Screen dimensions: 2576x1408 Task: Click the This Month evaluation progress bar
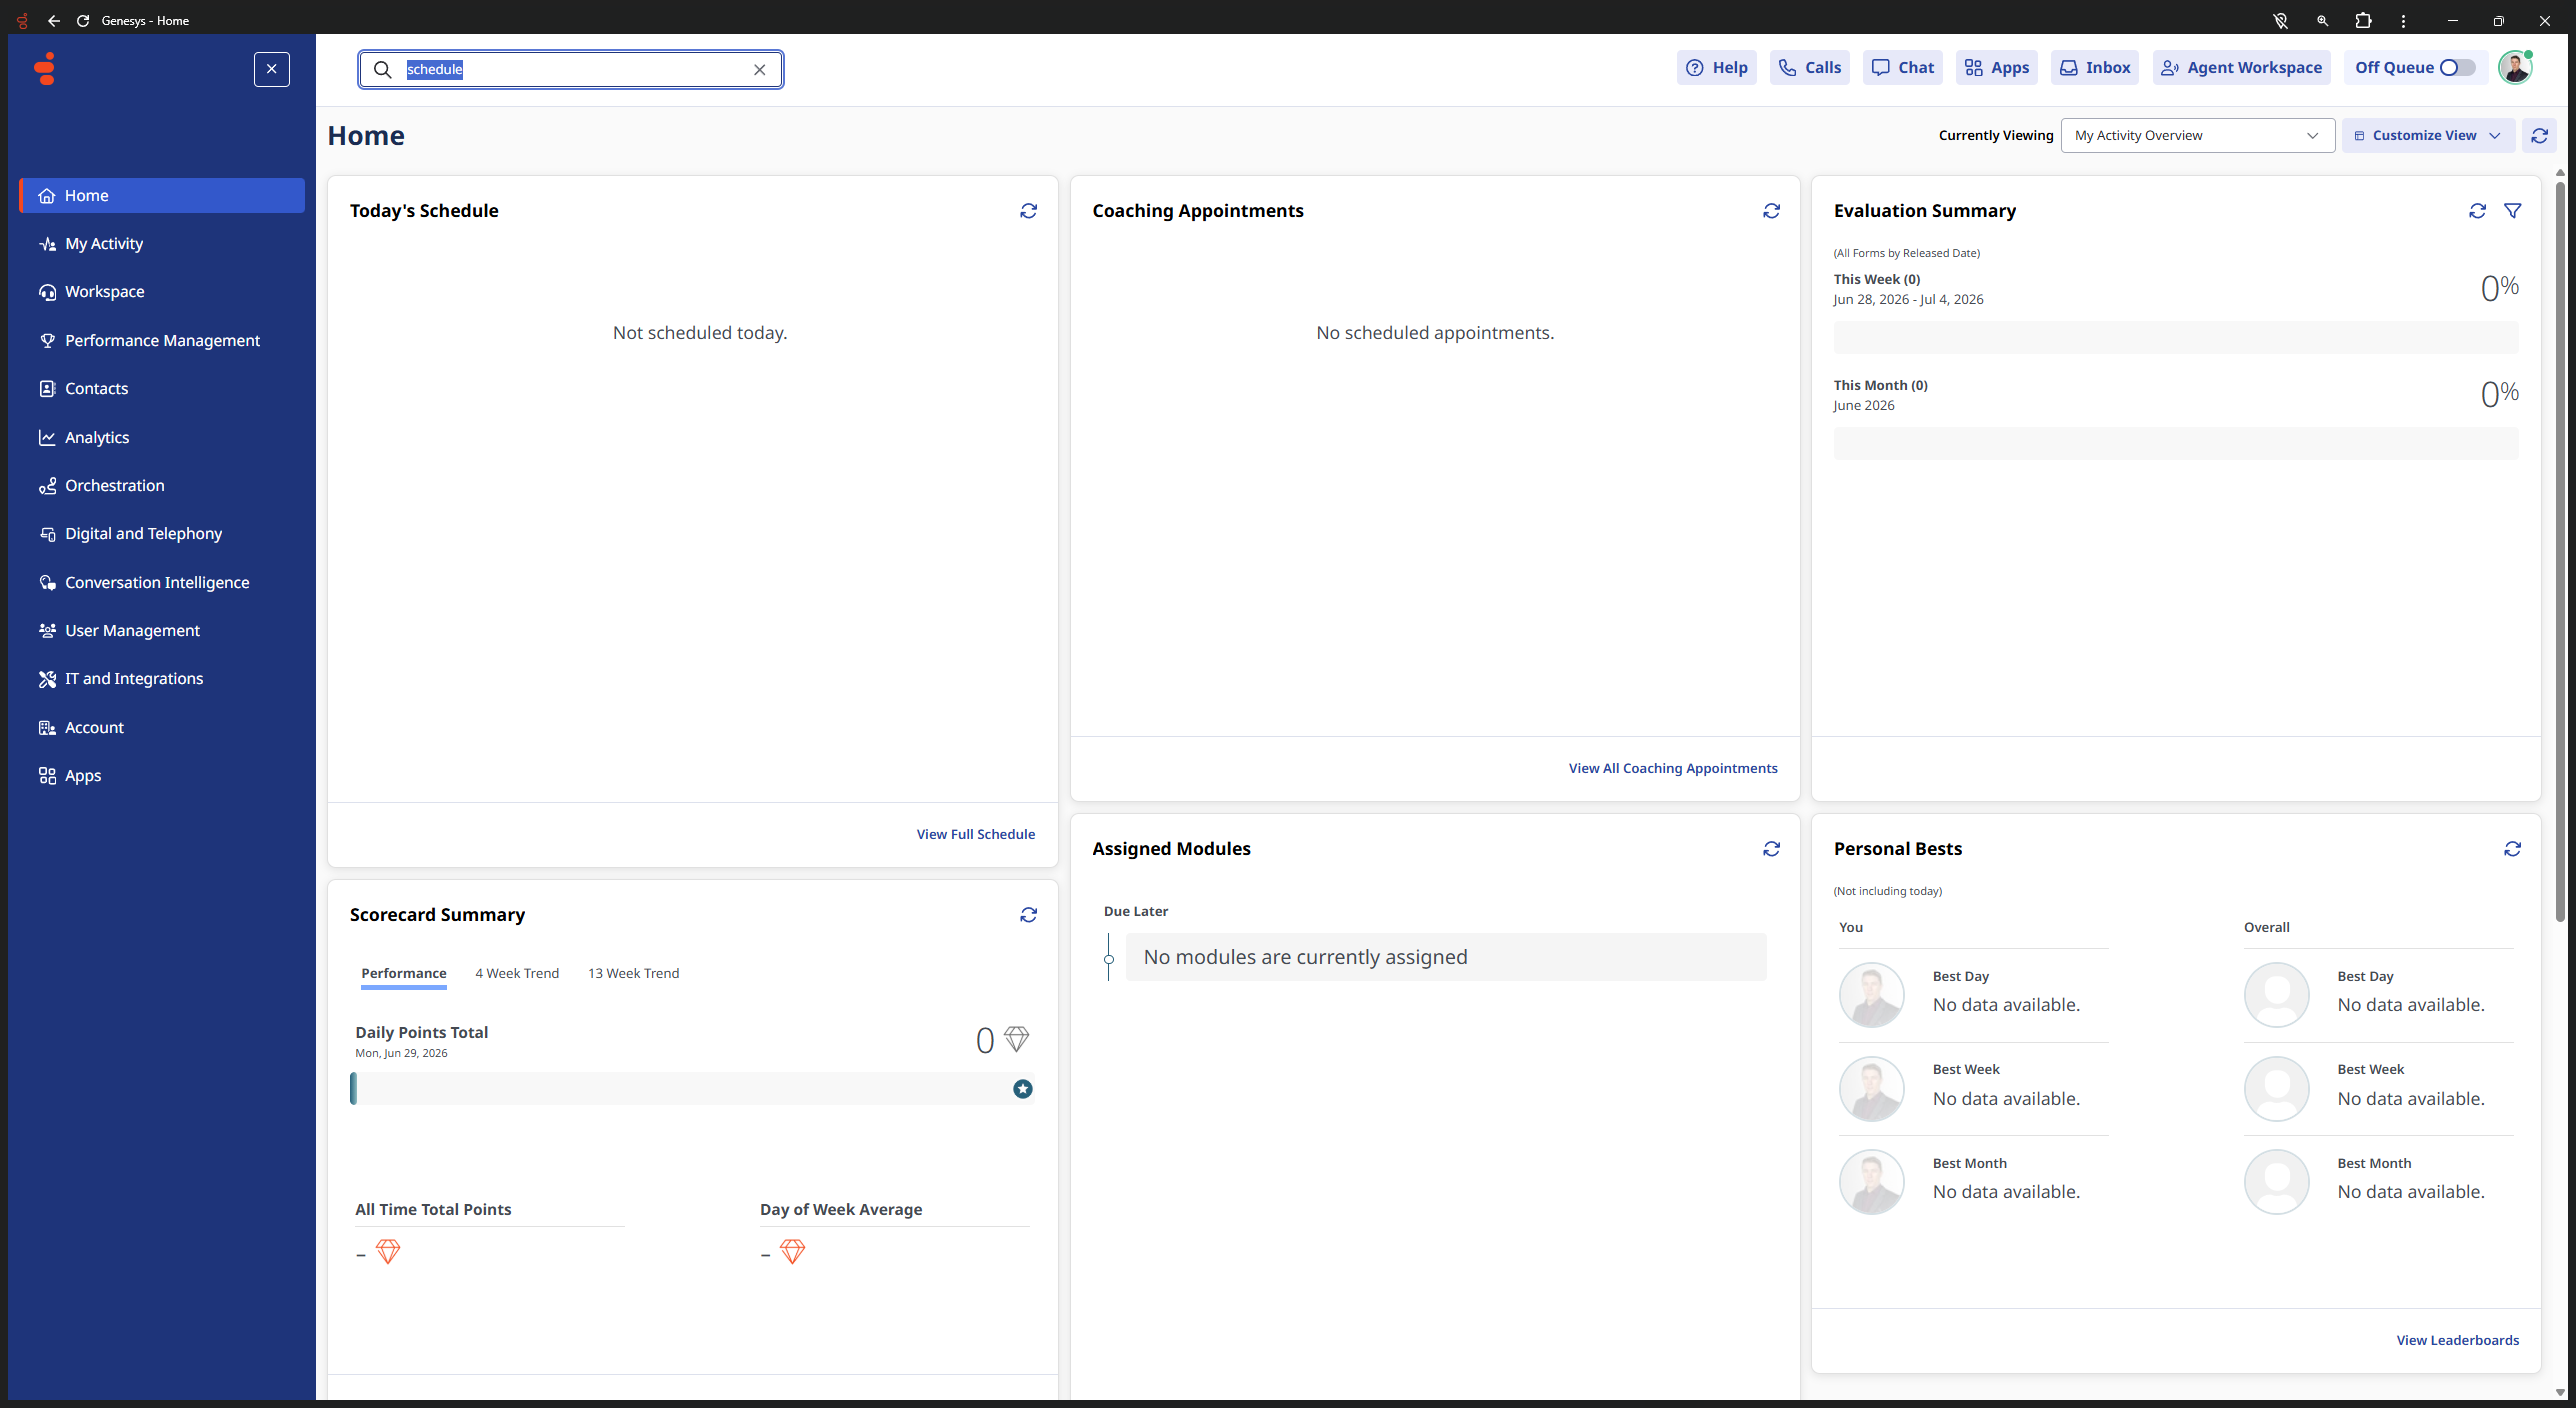pos(2176,443)
